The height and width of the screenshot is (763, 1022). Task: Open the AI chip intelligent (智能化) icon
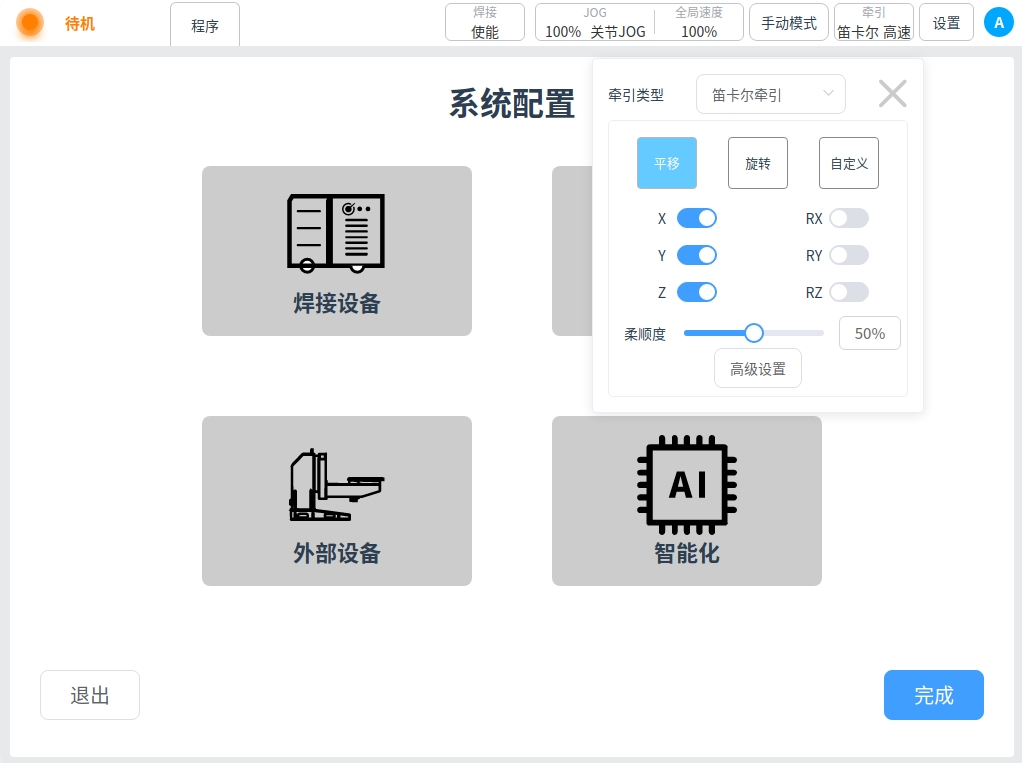pyautogui.click(x=686, y=485)
